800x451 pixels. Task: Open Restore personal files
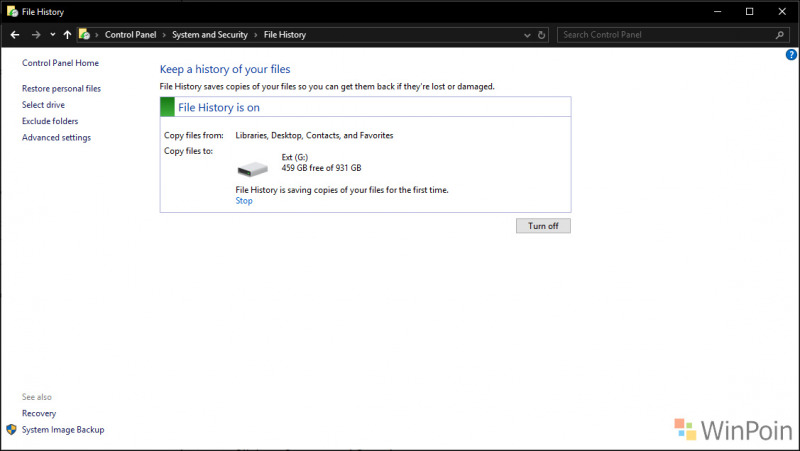(61, 88)
